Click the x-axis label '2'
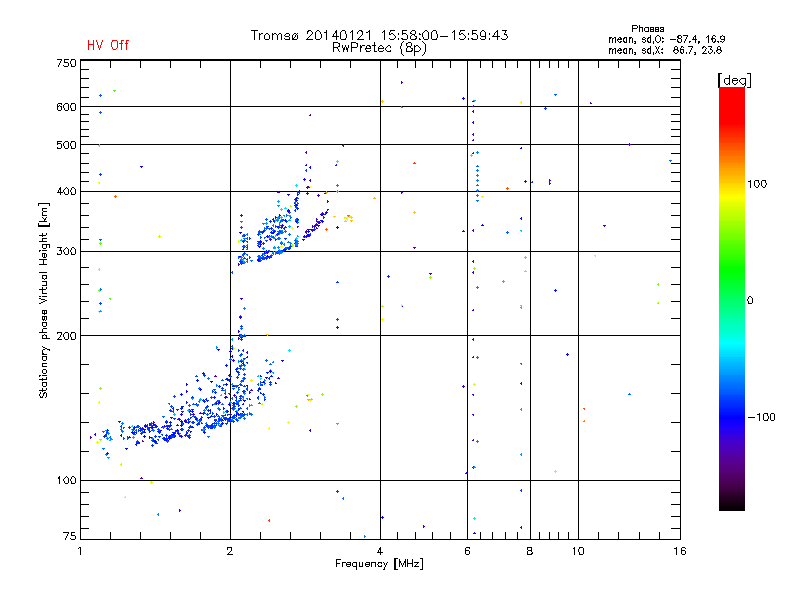The height and width of the screenshot is (600, 800). (230, 551)
